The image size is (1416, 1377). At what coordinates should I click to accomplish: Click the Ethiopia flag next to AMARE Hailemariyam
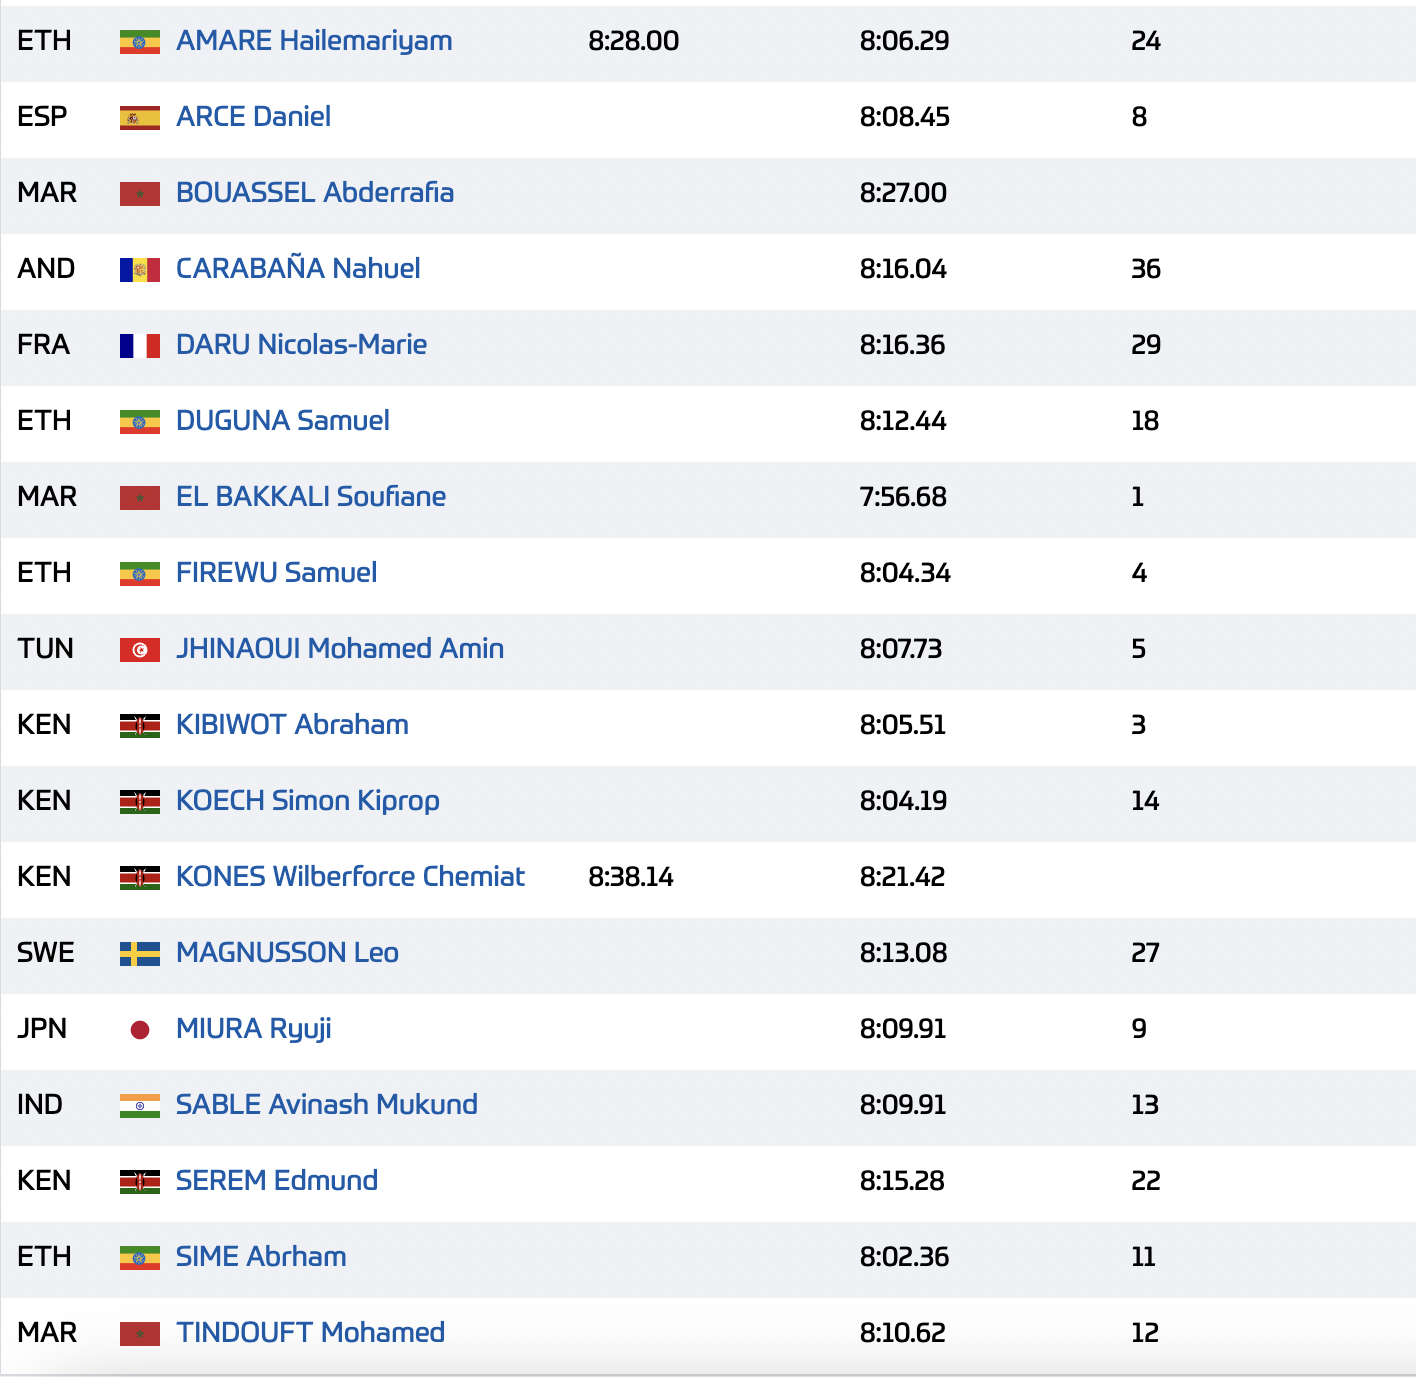[x=139, y=42]
